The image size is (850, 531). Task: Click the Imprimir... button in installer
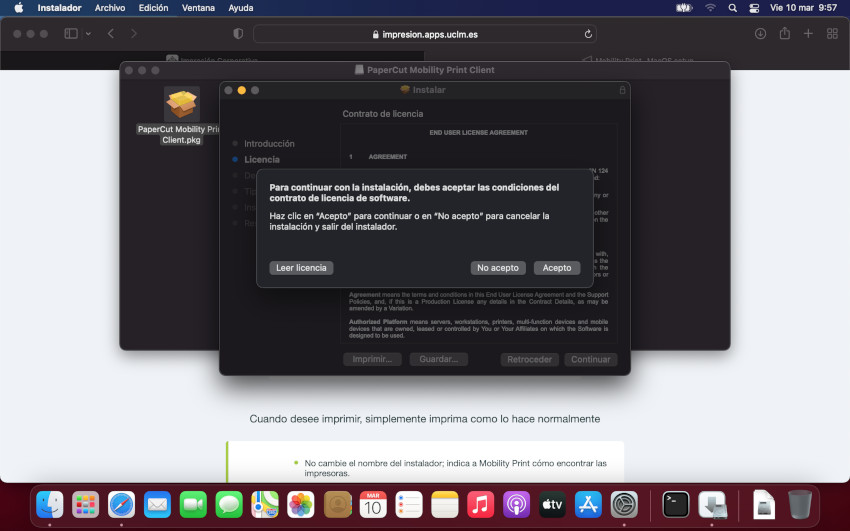coord(372,359)
